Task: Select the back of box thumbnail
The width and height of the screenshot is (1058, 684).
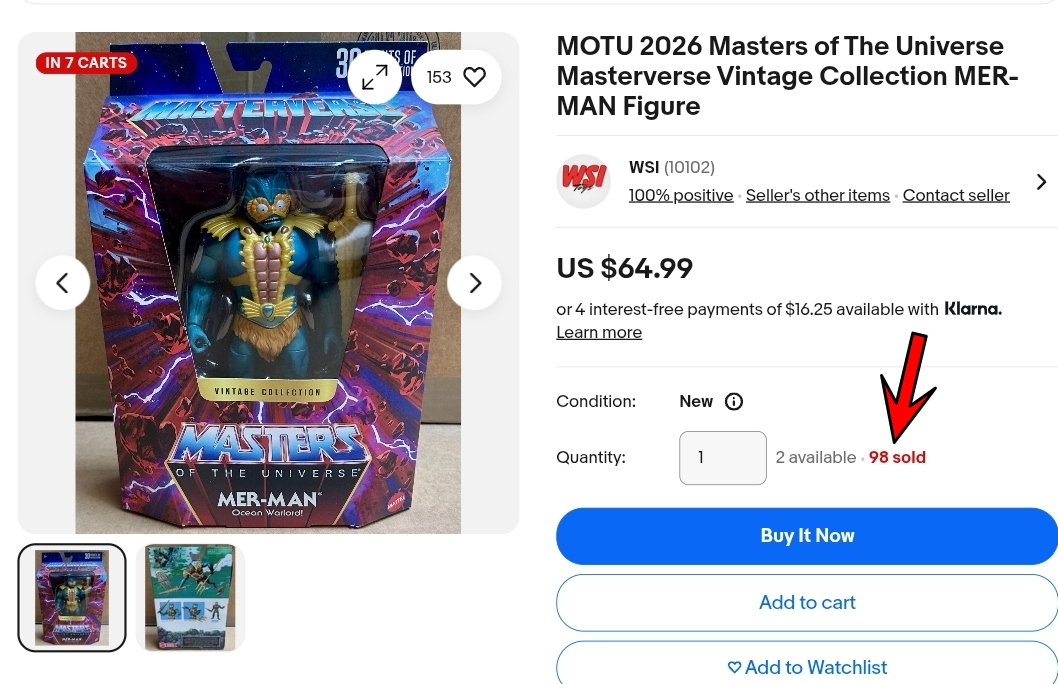Action: pos(190,598)
